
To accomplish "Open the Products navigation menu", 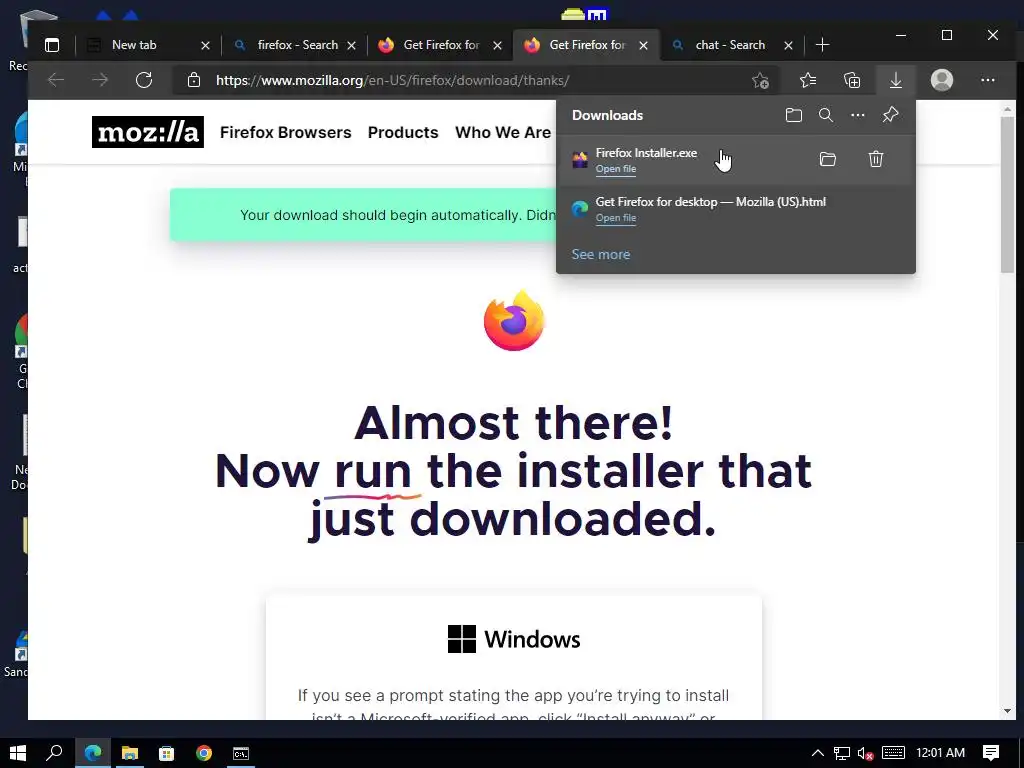I will click(403, 133).
